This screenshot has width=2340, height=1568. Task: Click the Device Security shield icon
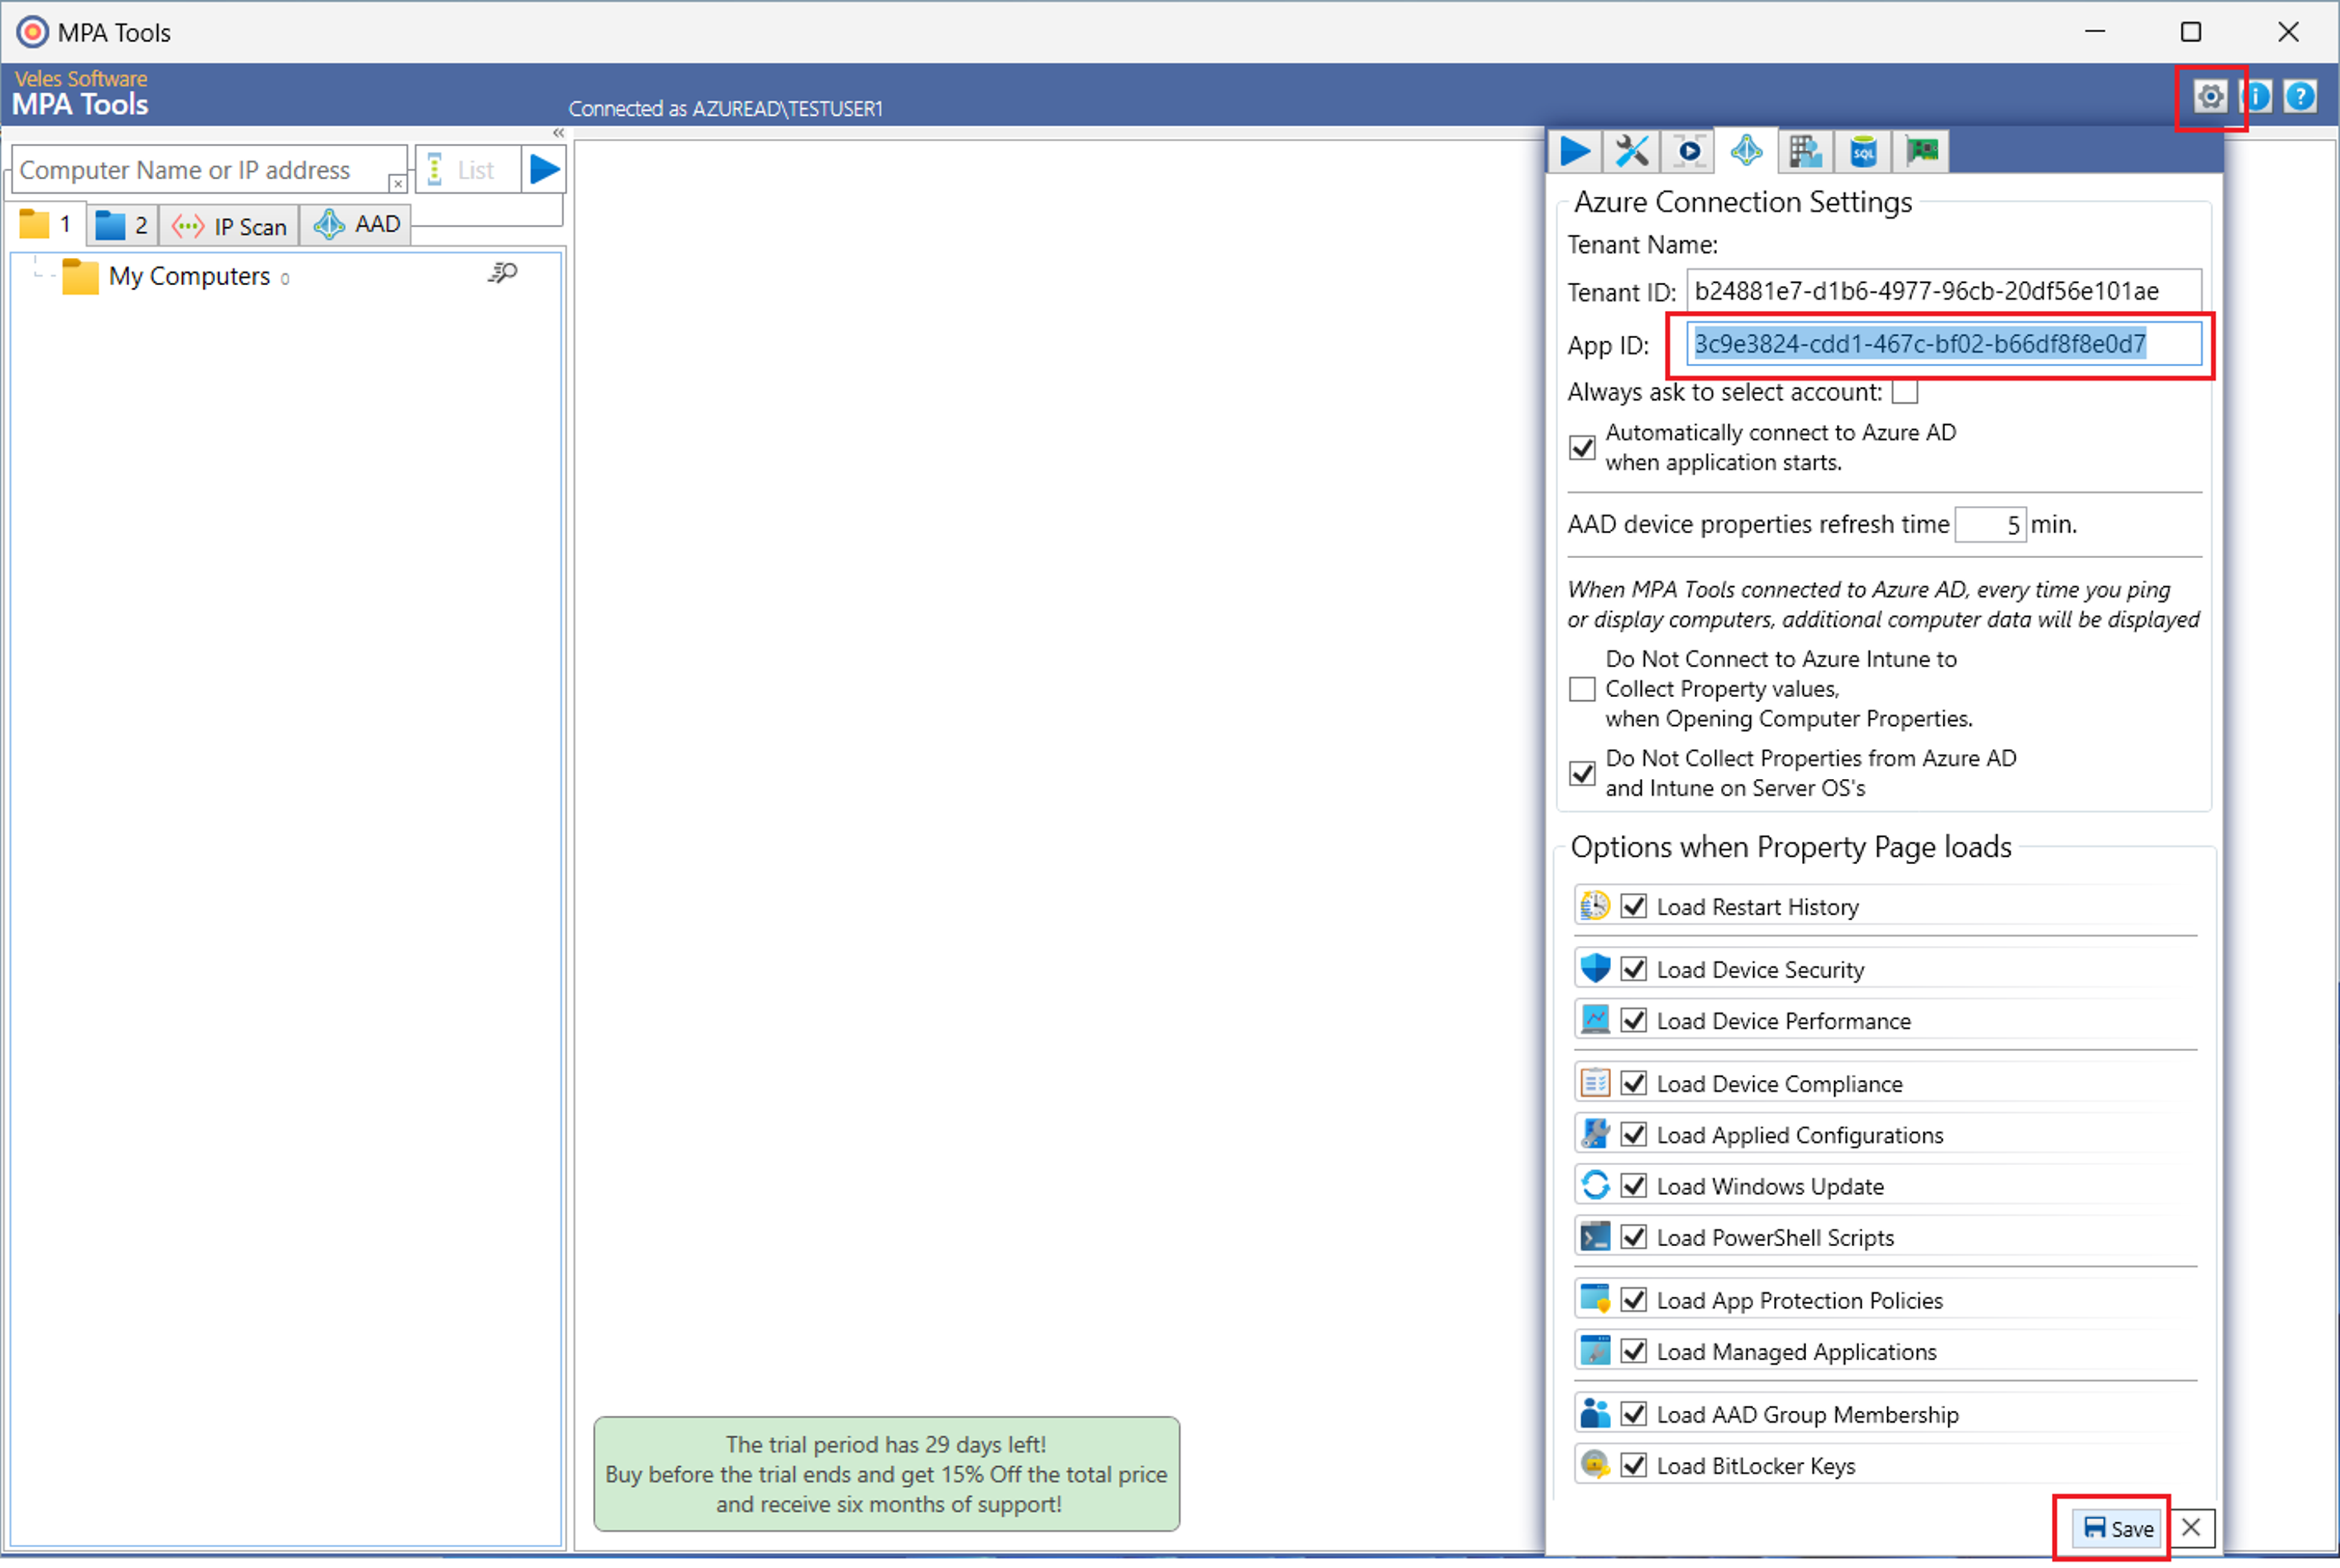1595,968
